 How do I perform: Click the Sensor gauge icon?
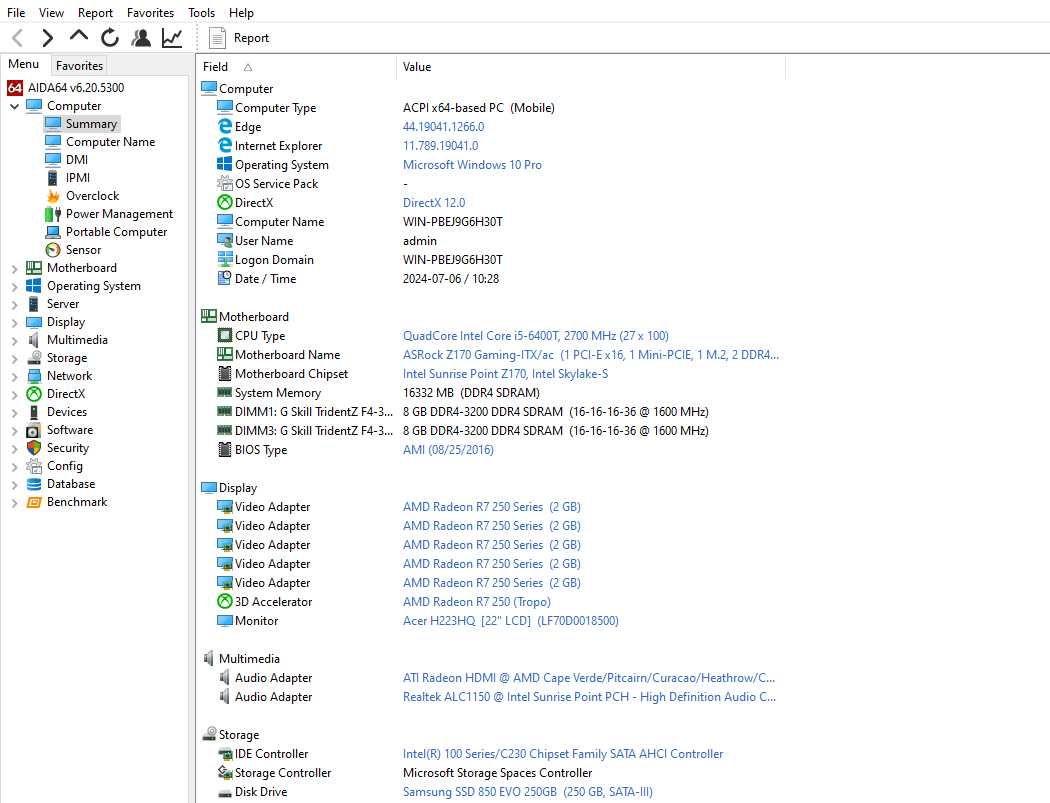[x=53, y=250]
